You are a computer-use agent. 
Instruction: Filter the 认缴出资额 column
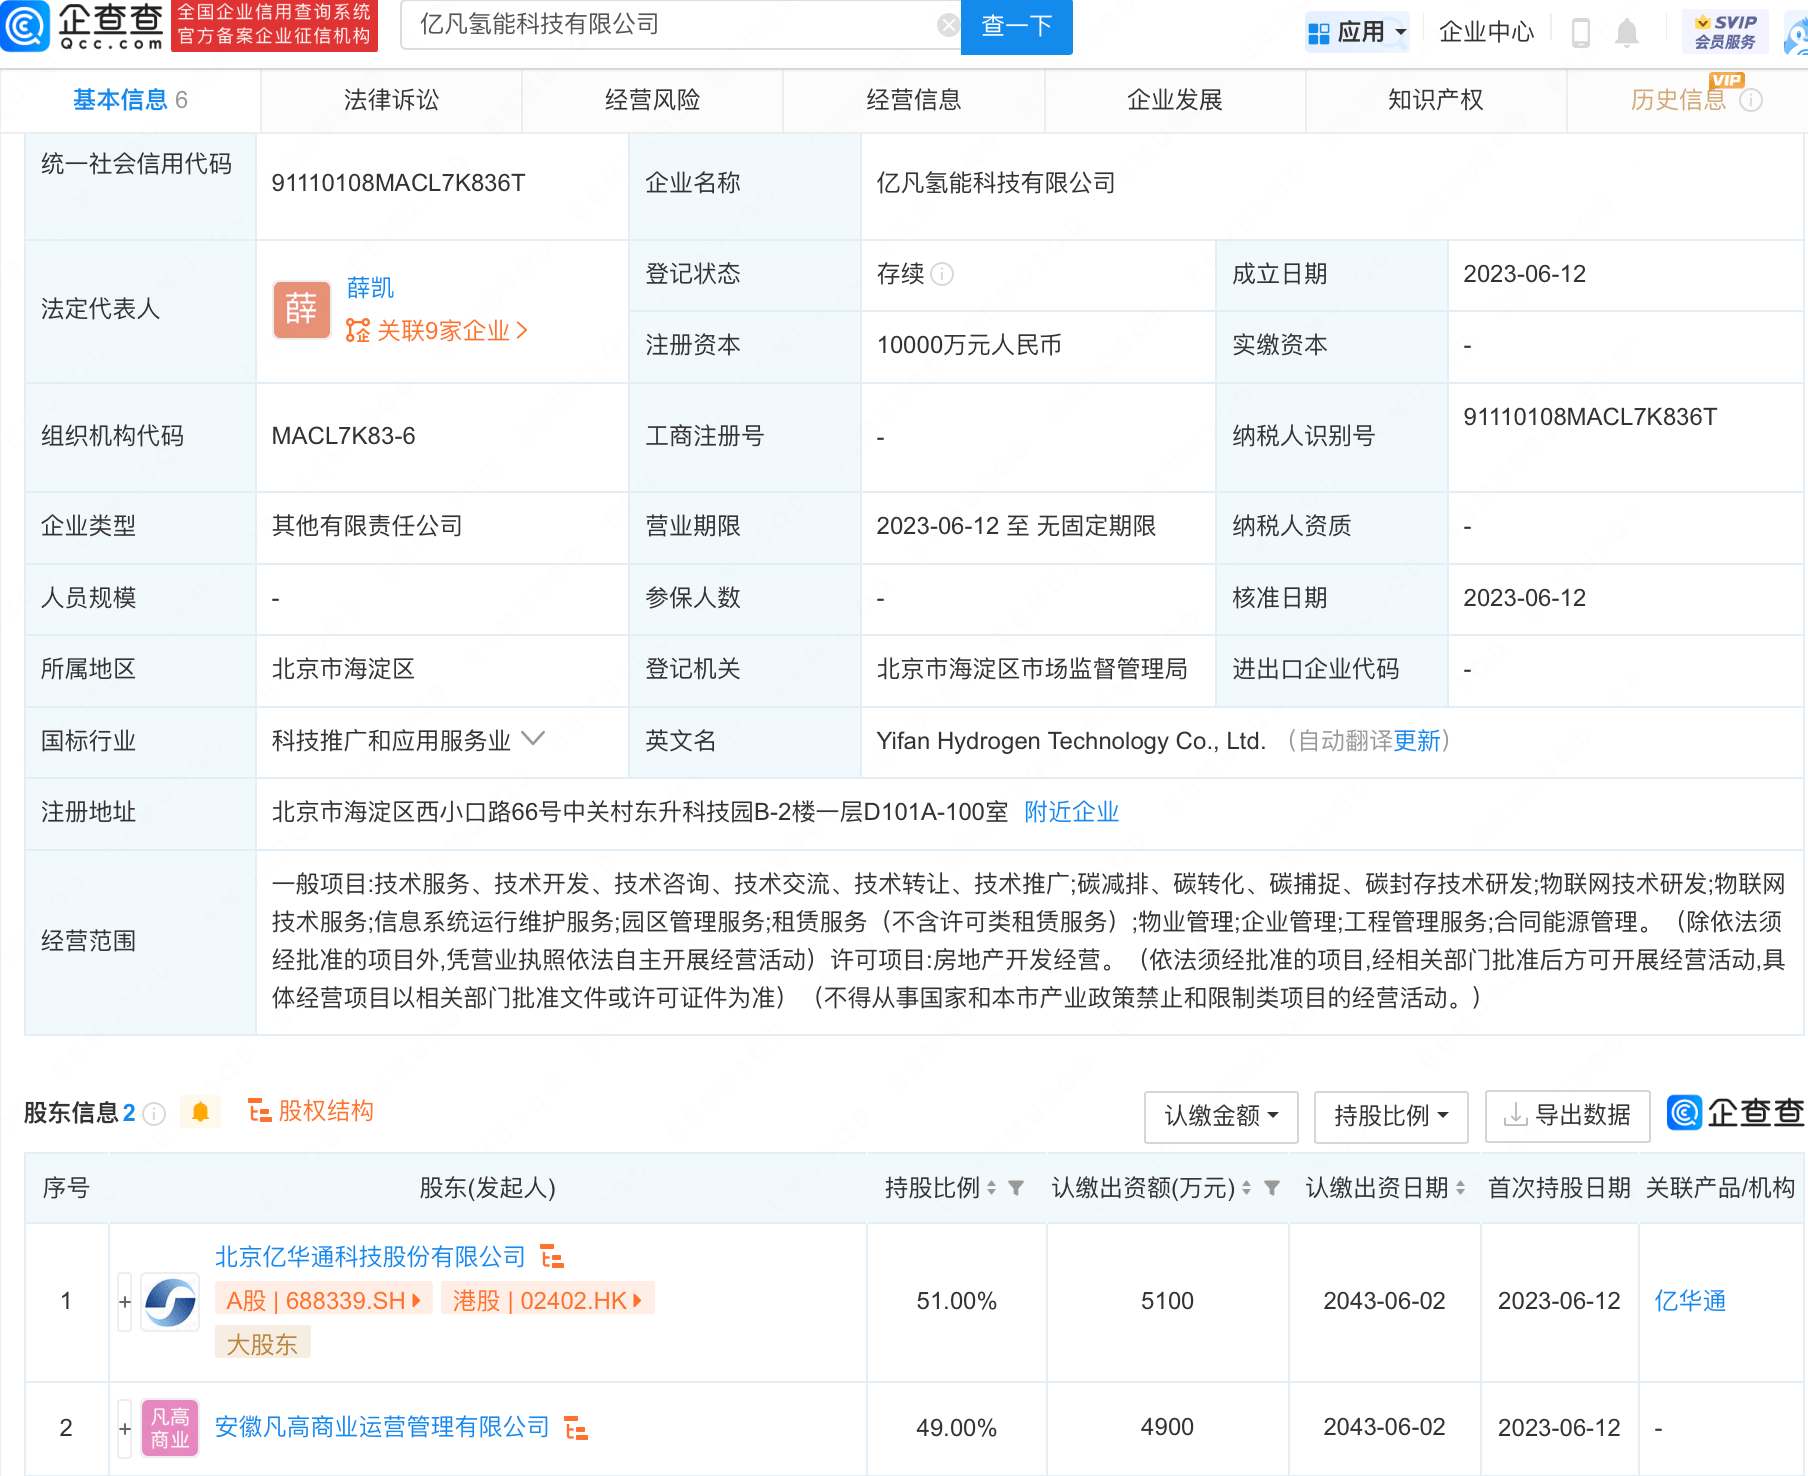pyautogui.click(x=1272, y=1188)
